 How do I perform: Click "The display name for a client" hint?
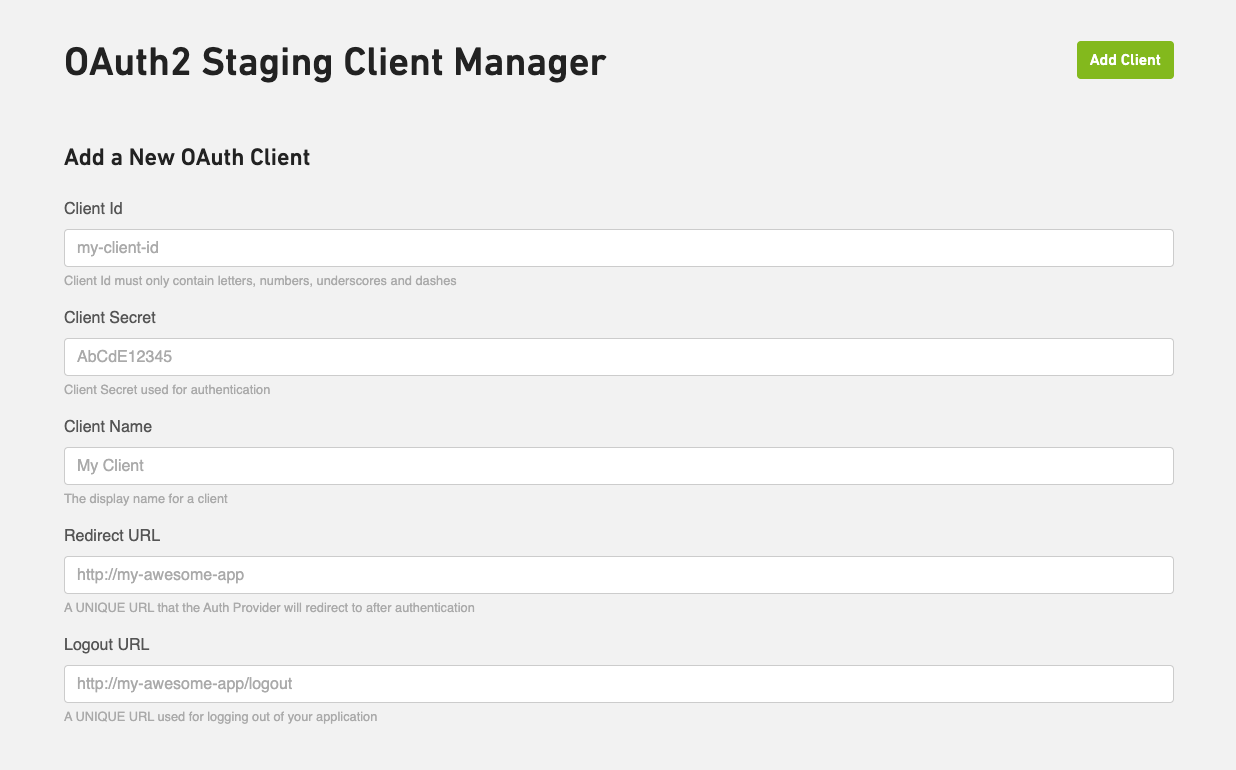pyautogui.click(x=146, y=499)
